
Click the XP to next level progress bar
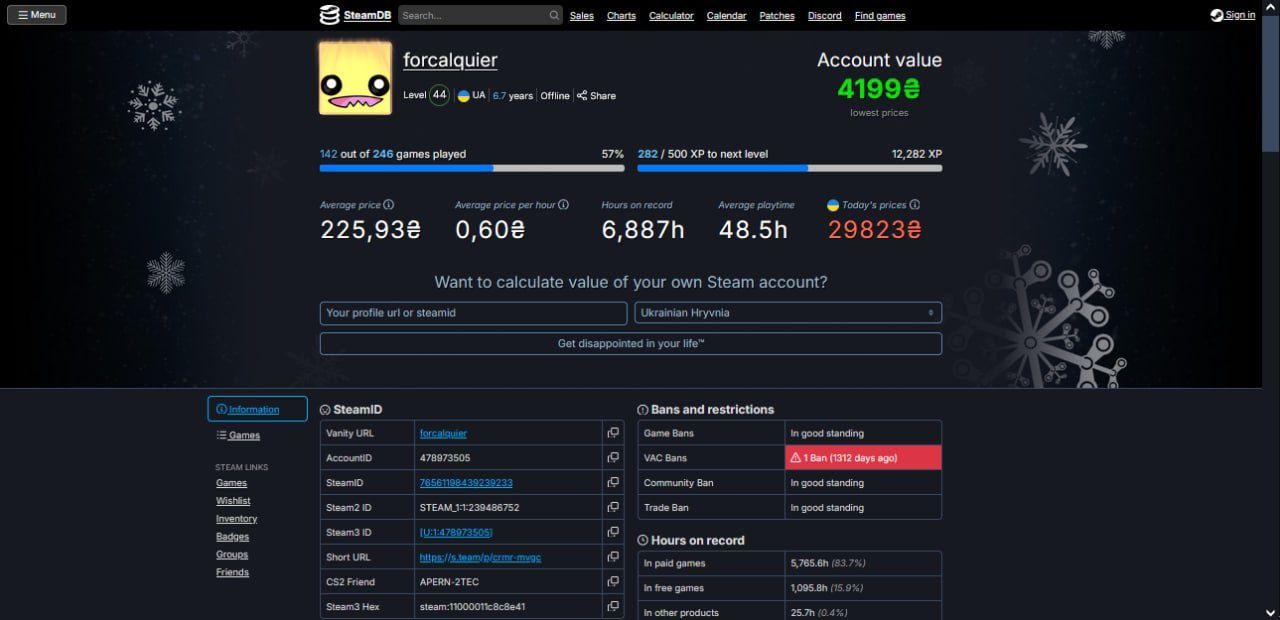pyautogui.click(x=789, y=168)
